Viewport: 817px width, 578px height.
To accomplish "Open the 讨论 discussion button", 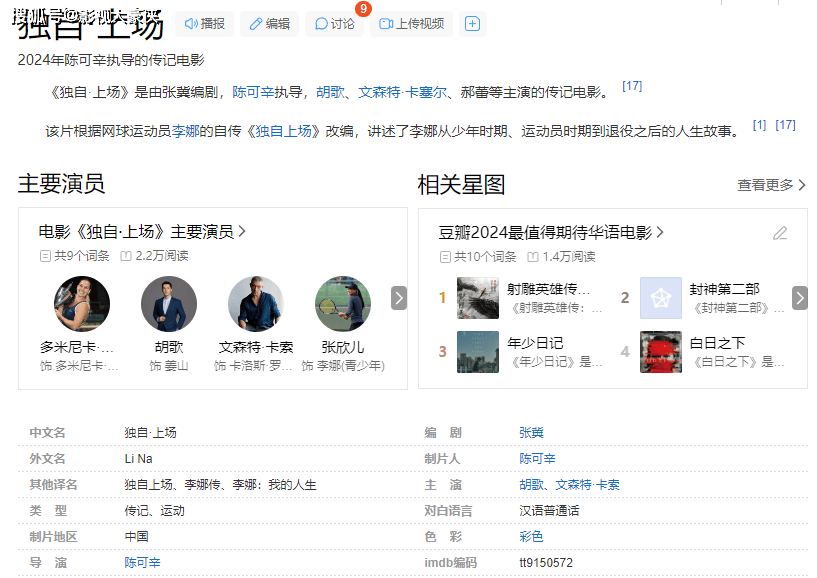I will click(335, 24).
